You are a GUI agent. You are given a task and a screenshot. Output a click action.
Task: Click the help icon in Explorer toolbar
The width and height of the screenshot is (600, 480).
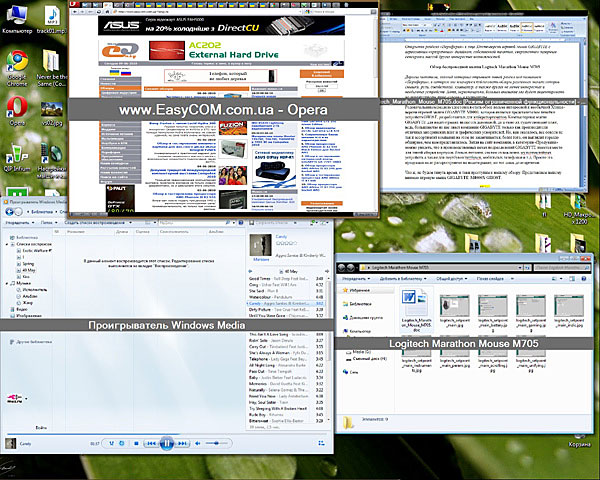point(584,279)
